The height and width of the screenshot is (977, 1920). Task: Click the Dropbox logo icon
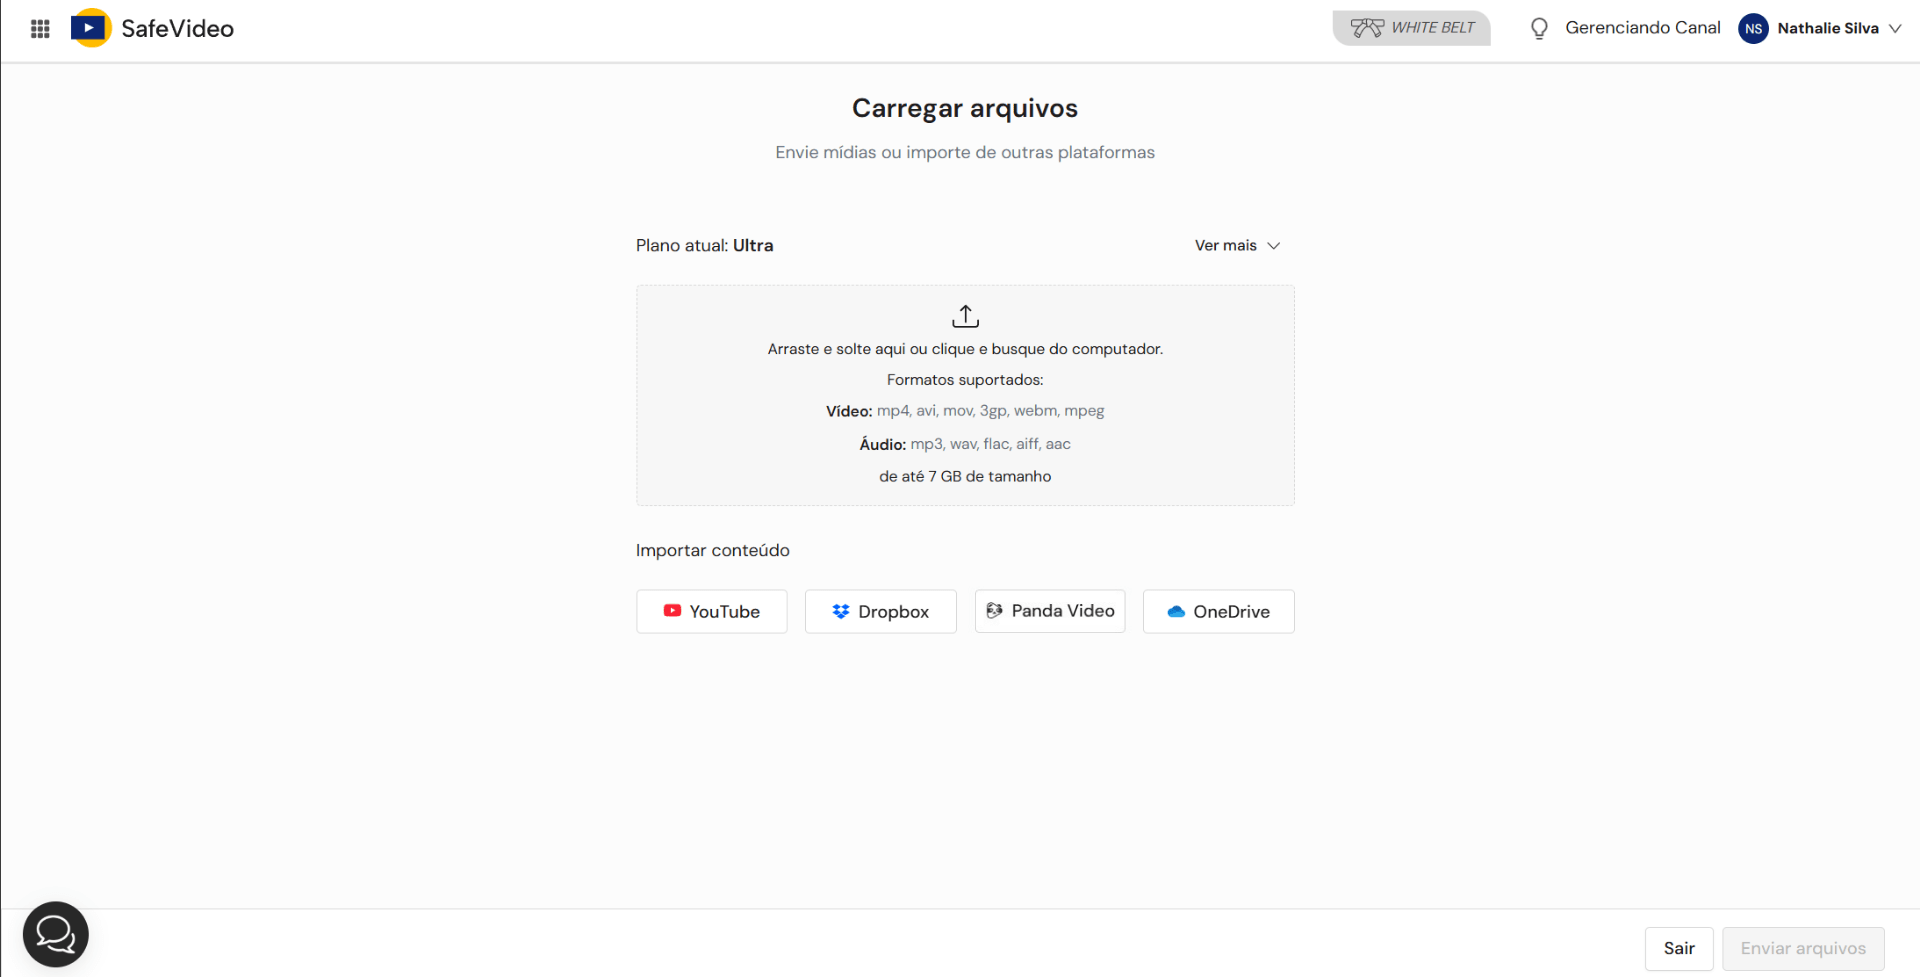(x=841, y=611)
